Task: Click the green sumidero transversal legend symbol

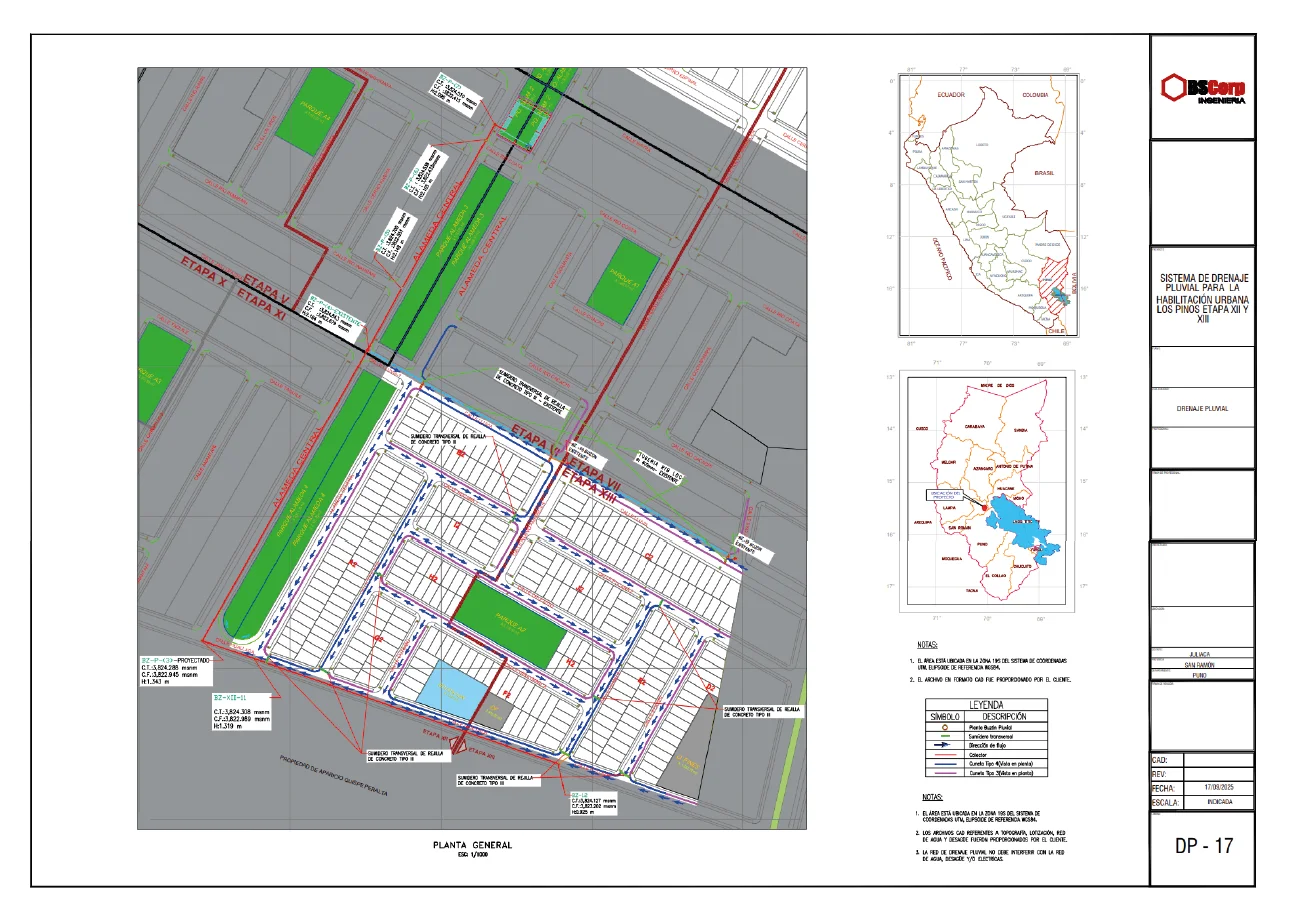Action: [x=946, y=736]
